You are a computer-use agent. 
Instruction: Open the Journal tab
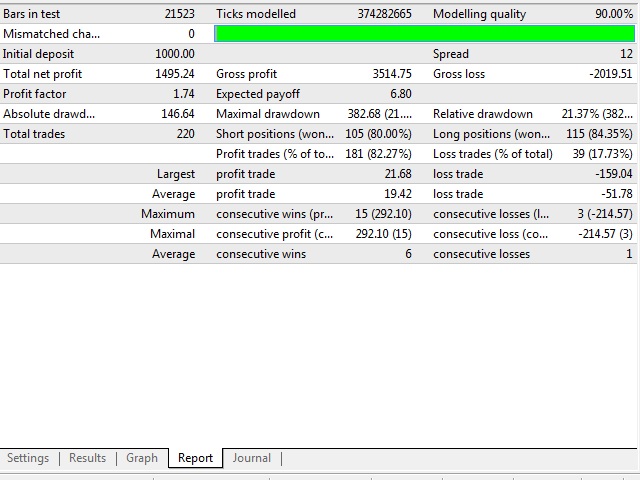click(x=251, y=458)
